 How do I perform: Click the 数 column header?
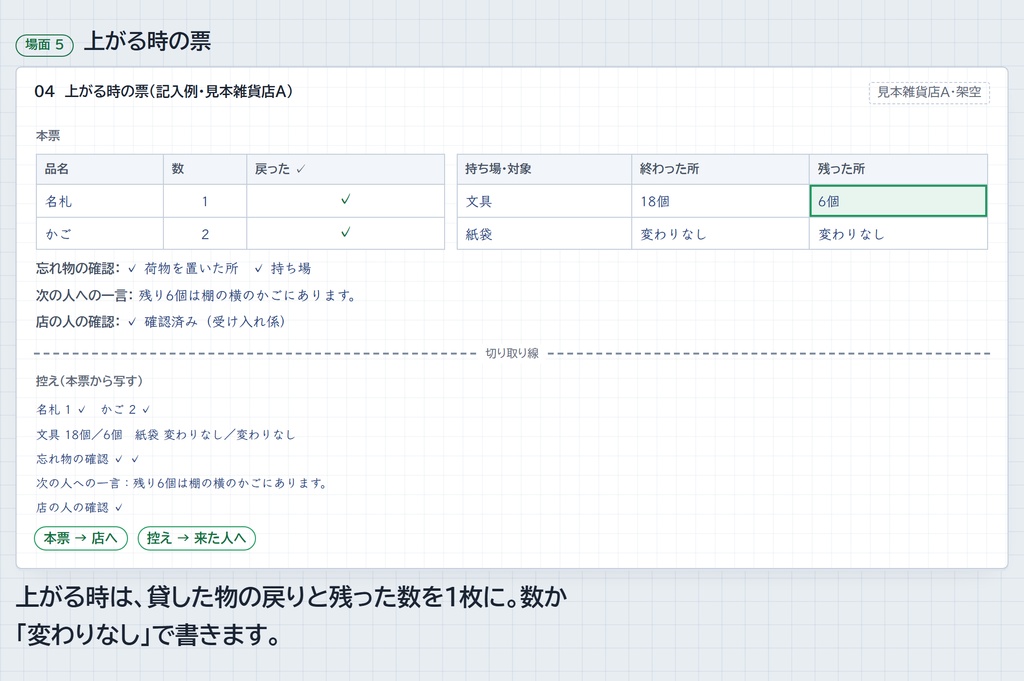coord(205,169)
